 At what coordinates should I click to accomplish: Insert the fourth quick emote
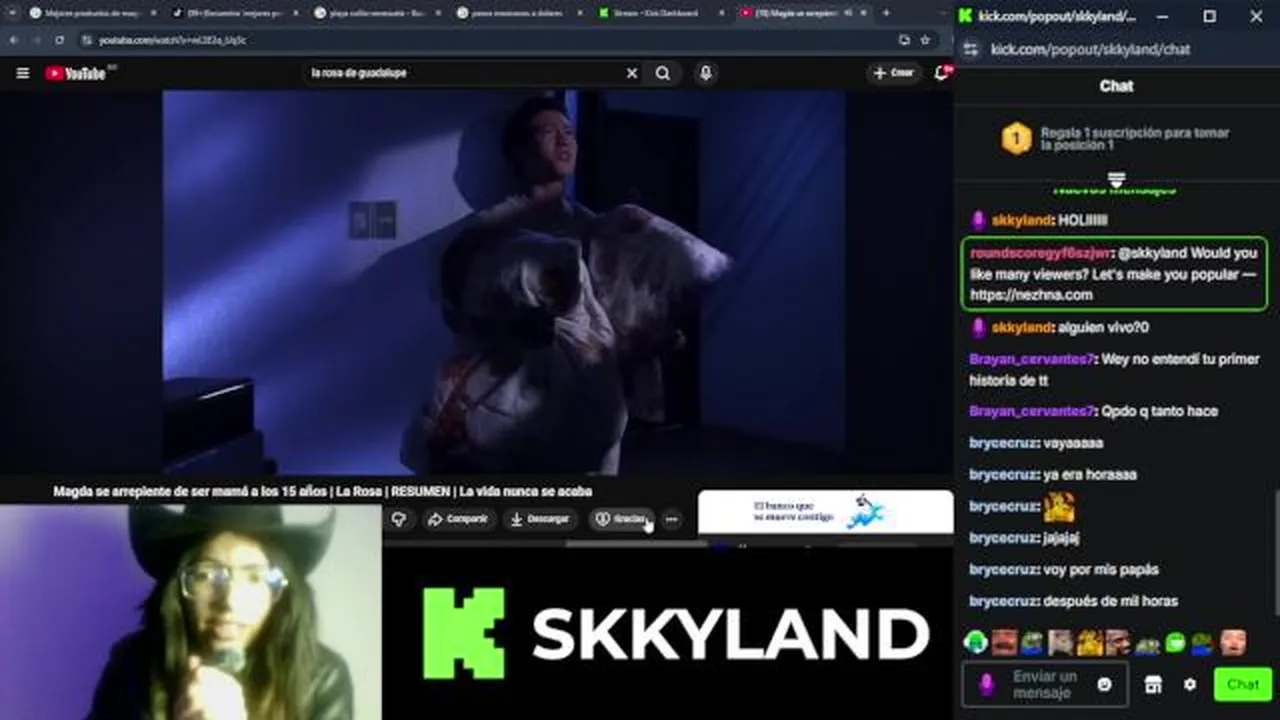(x=1061, y=642)
